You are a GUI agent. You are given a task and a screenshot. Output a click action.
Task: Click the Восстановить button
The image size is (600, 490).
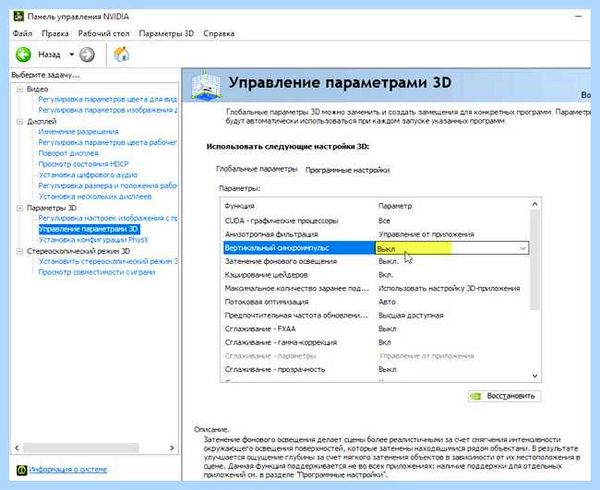click(x=504, y=396)
